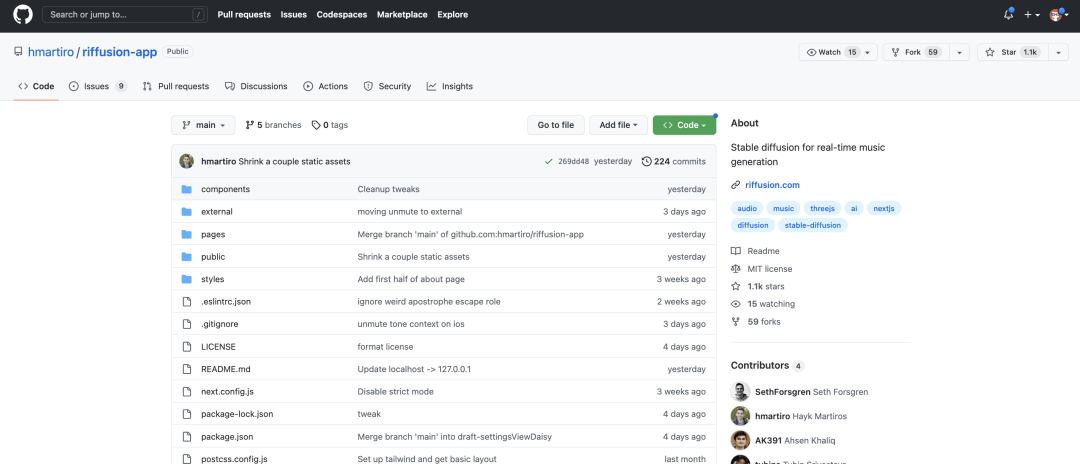Open the main branch selector
This screenshot has width=1080, height=464.
pyautogui.click(x=203, y=125)
